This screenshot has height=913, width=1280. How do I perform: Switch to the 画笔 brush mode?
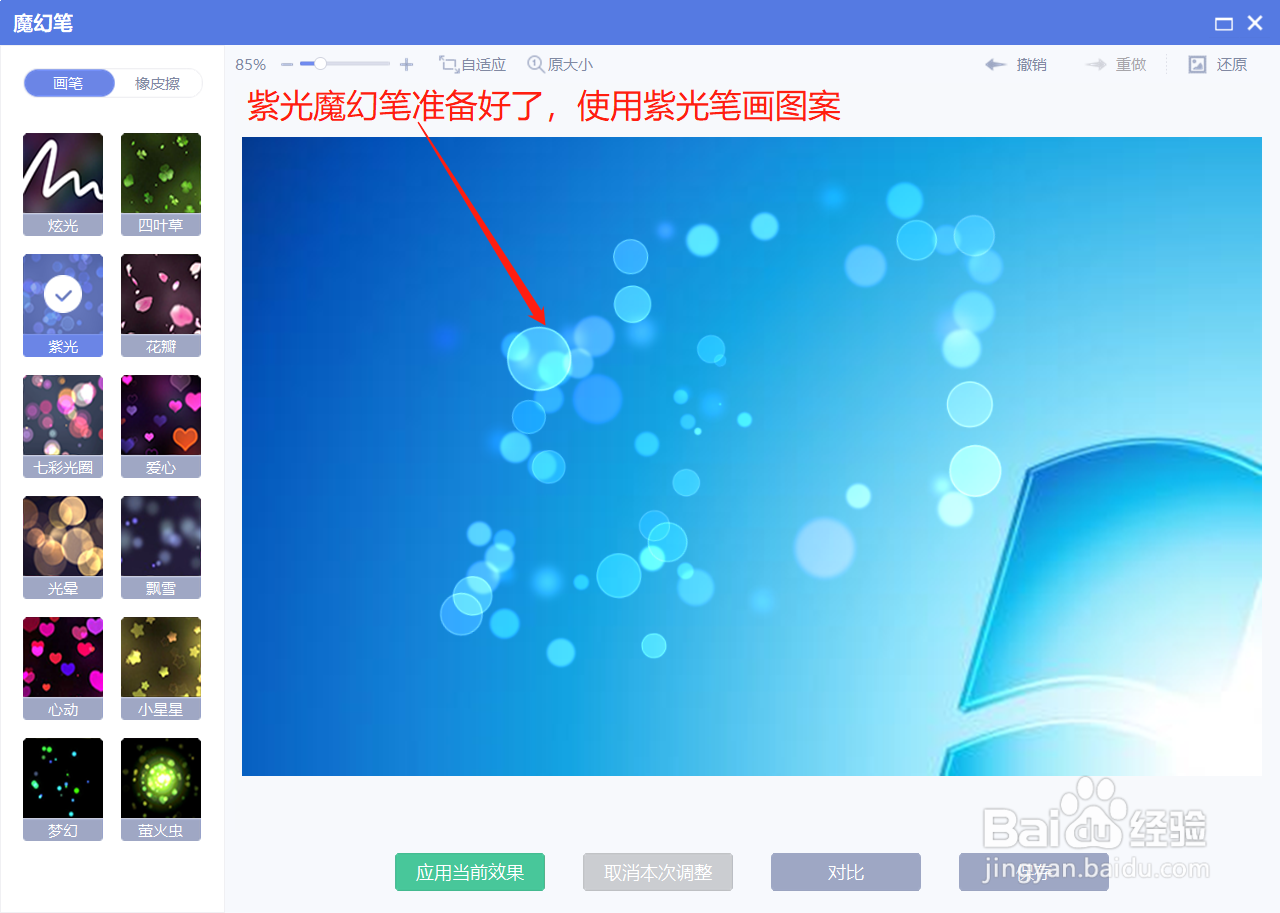point(69,83)
